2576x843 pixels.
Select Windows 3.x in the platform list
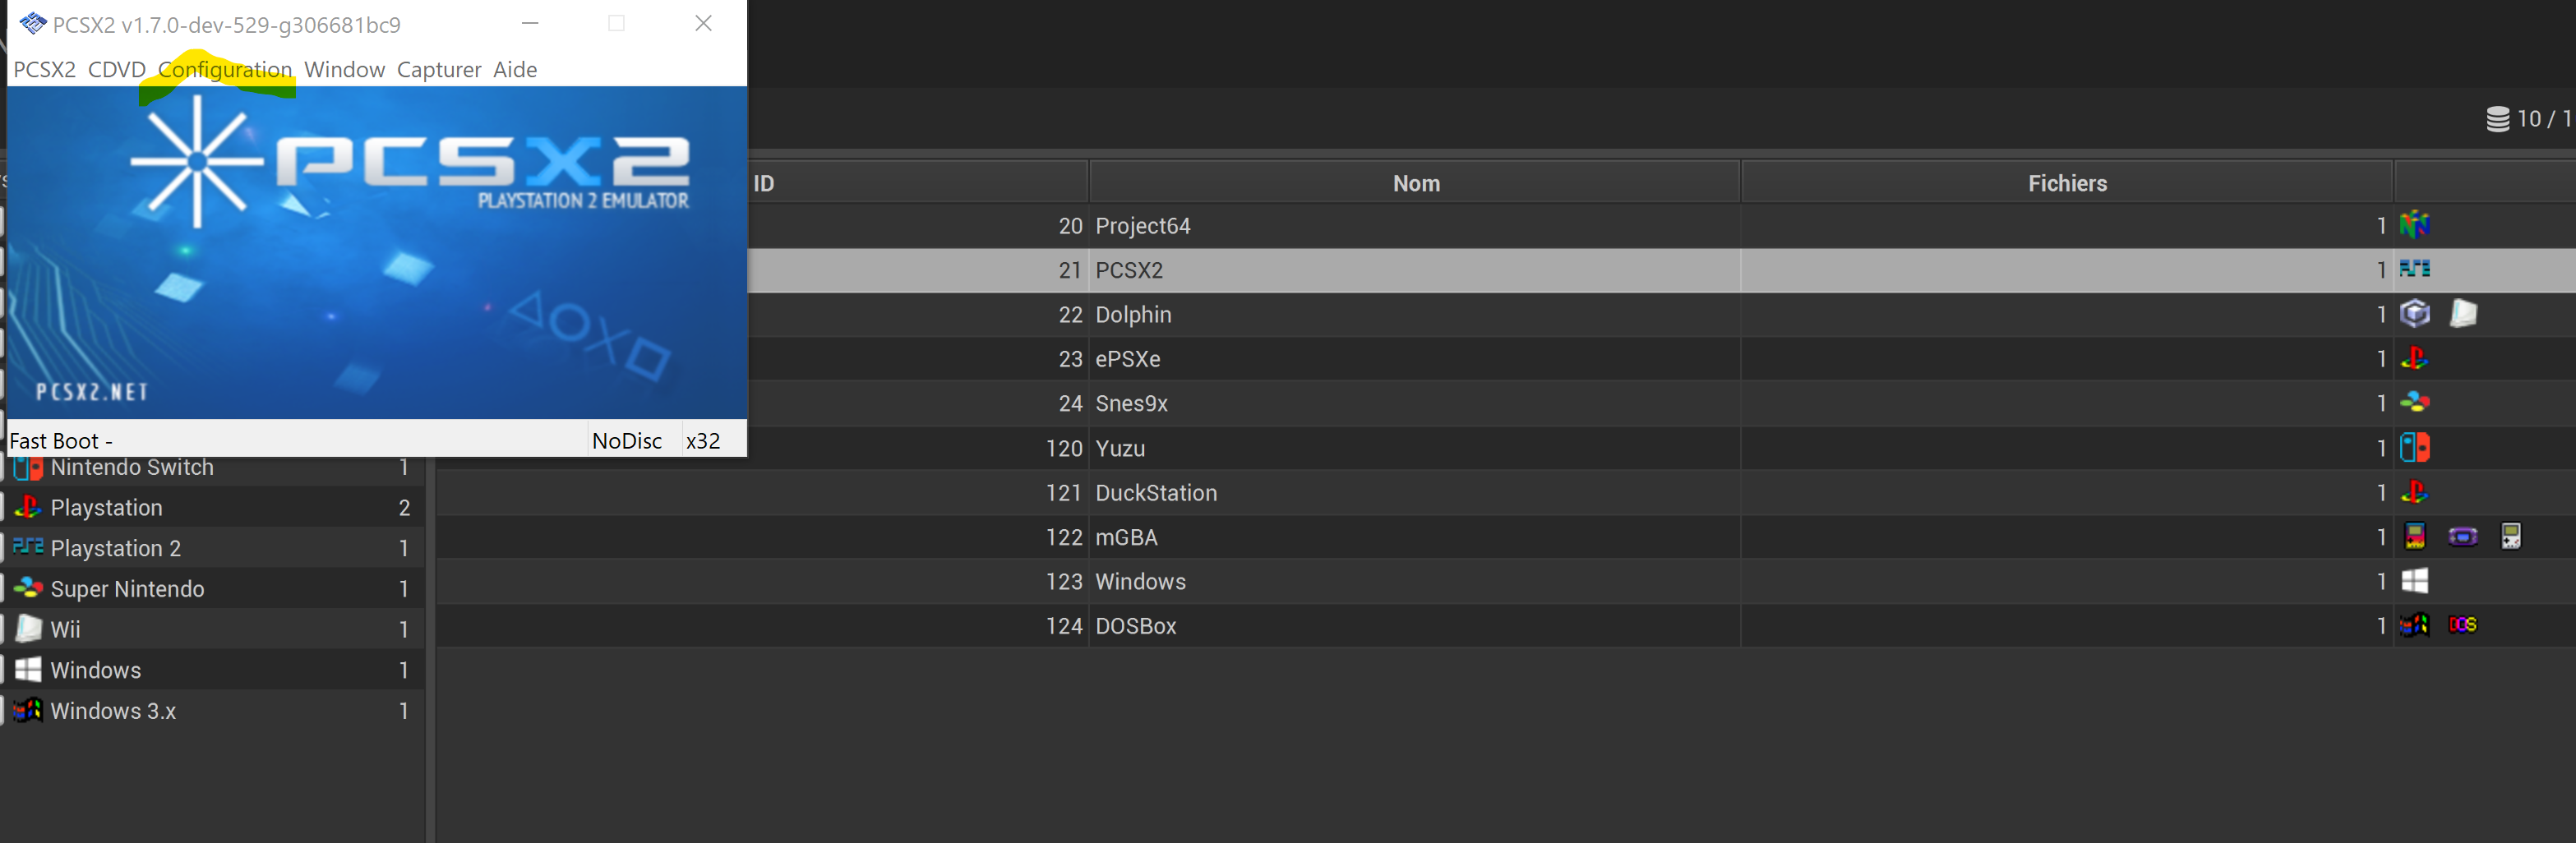tap(113, 711)
